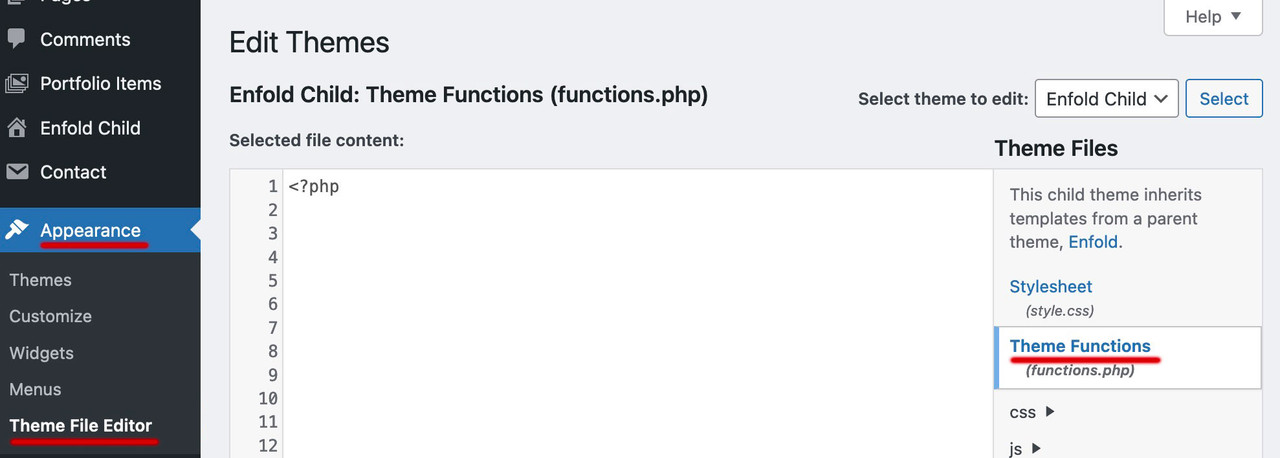Open the Customize submenu item
The height and width of the screenshot is (458, 1280).
pos(50,316)
